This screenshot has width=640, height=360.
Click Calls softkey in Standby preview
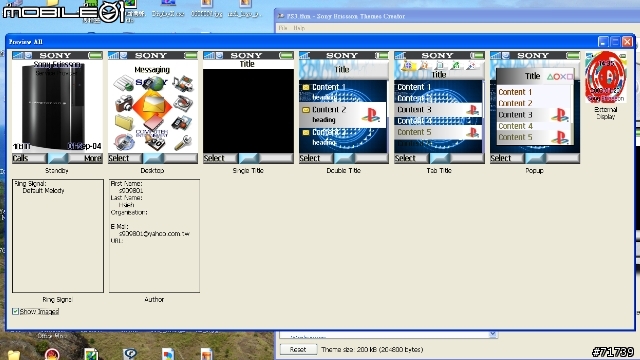(20, 158)
